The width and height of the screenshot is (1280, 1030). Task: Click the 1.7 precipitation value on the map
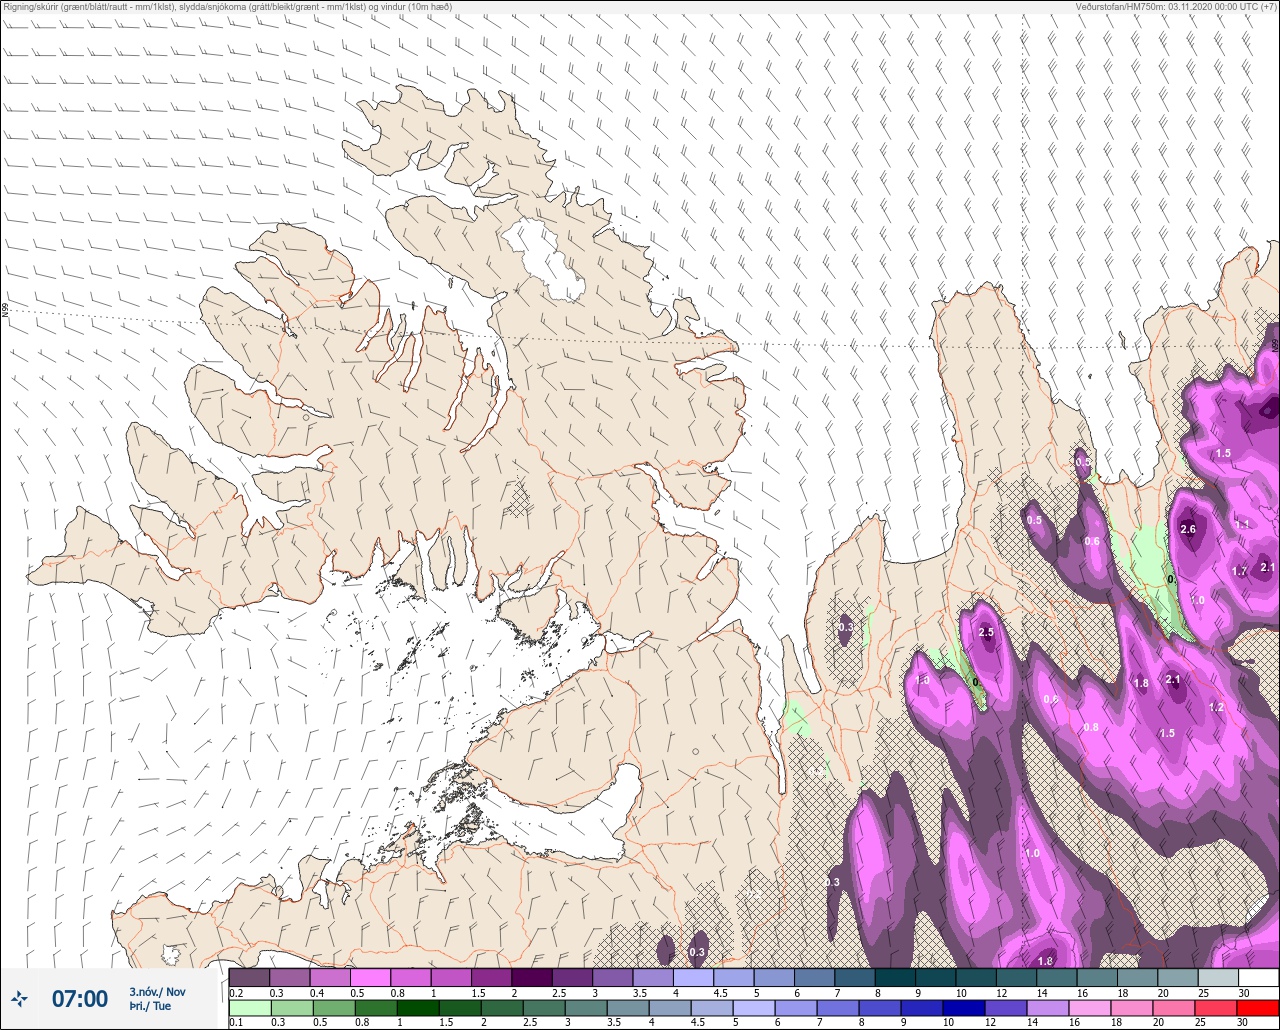pos(1239,572)
